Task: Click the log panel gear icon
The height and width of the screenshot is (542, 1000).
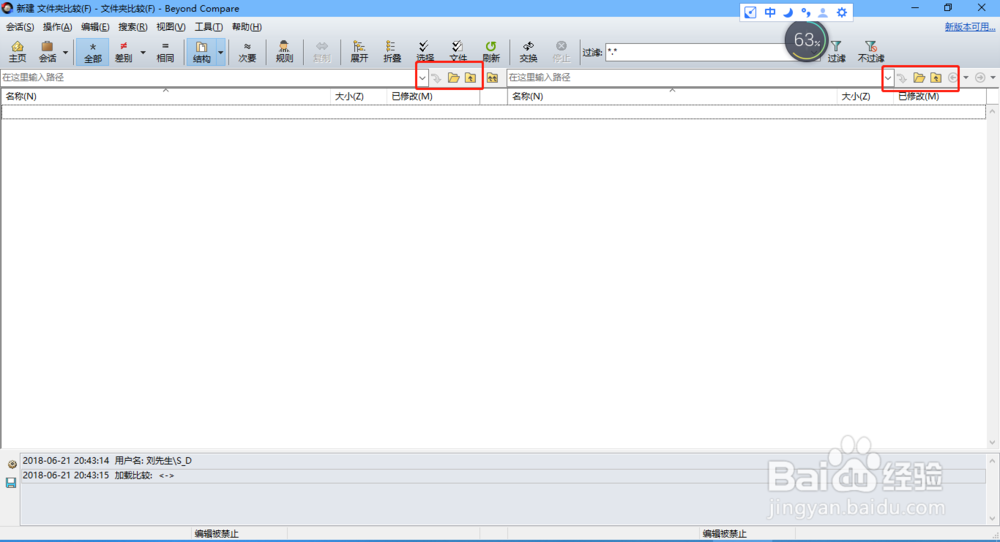Action: pos(11,464)
